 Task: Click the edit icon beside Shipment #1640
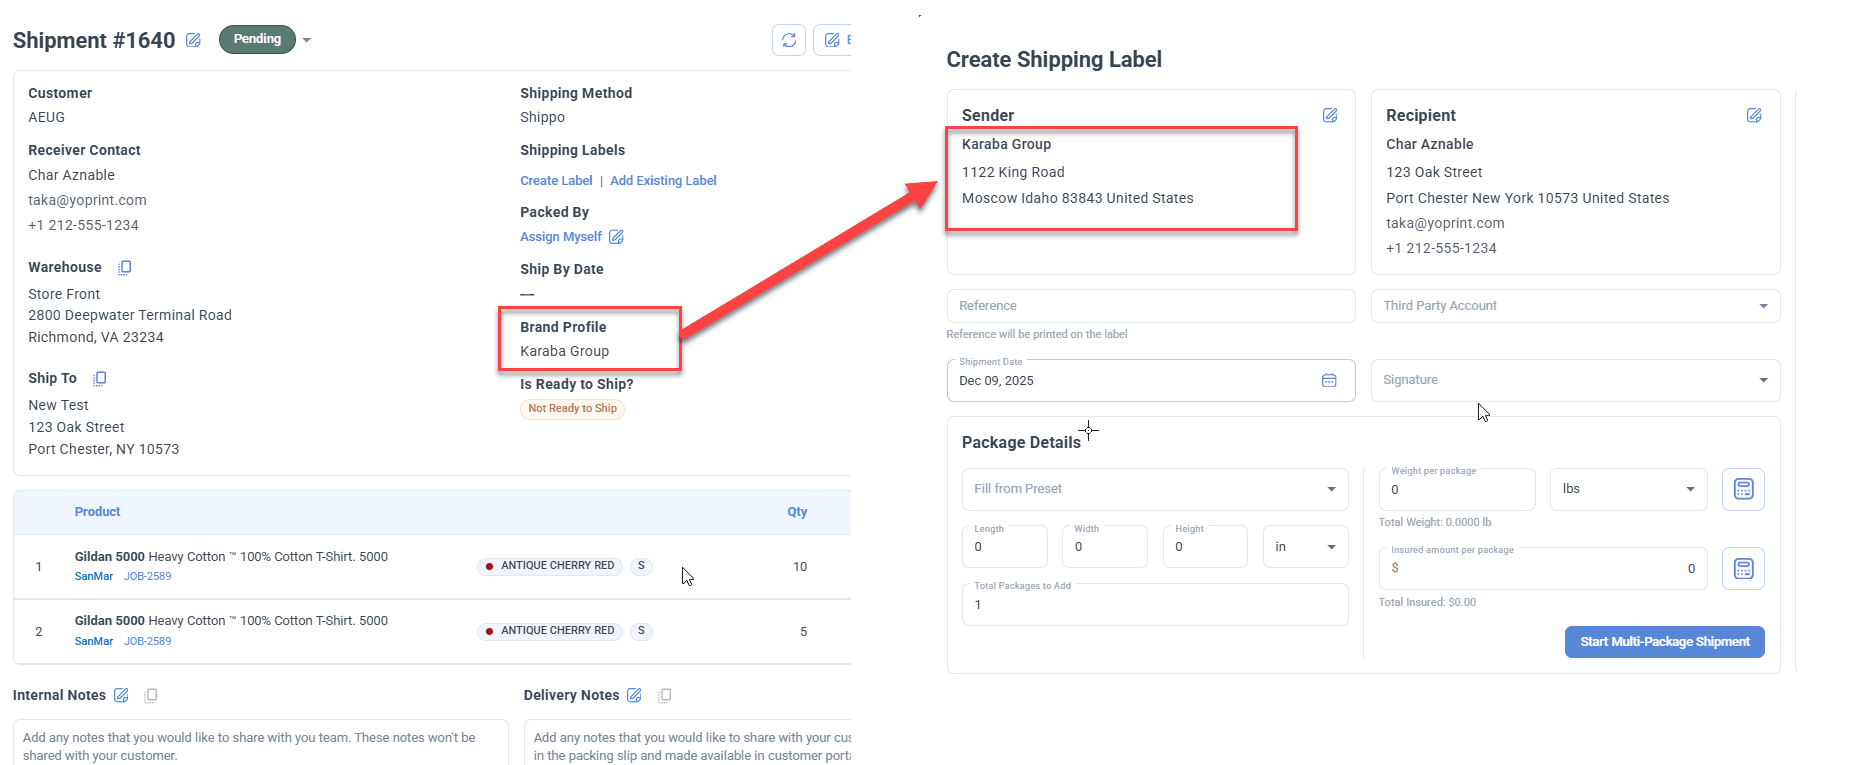pos(194,40)
